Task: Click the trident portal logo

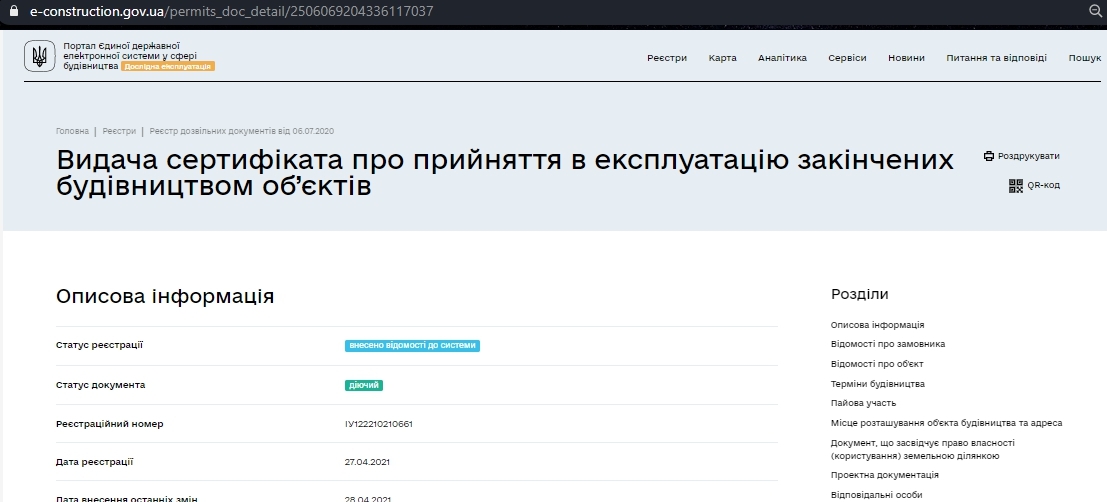Action: 40,56
